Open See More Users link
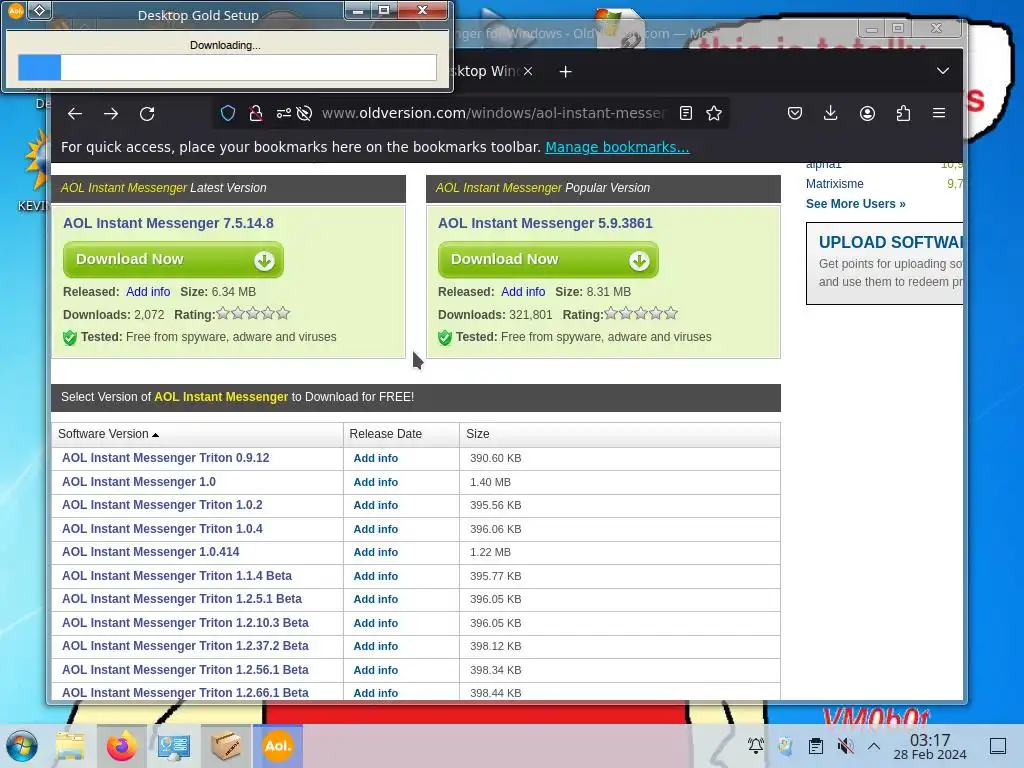1024x768 pixels. (856, 204)
